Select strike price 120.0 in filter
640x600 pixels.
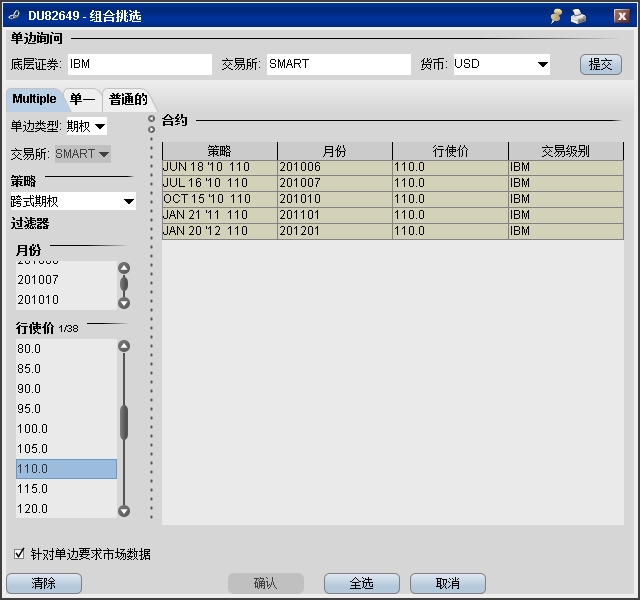66,509
